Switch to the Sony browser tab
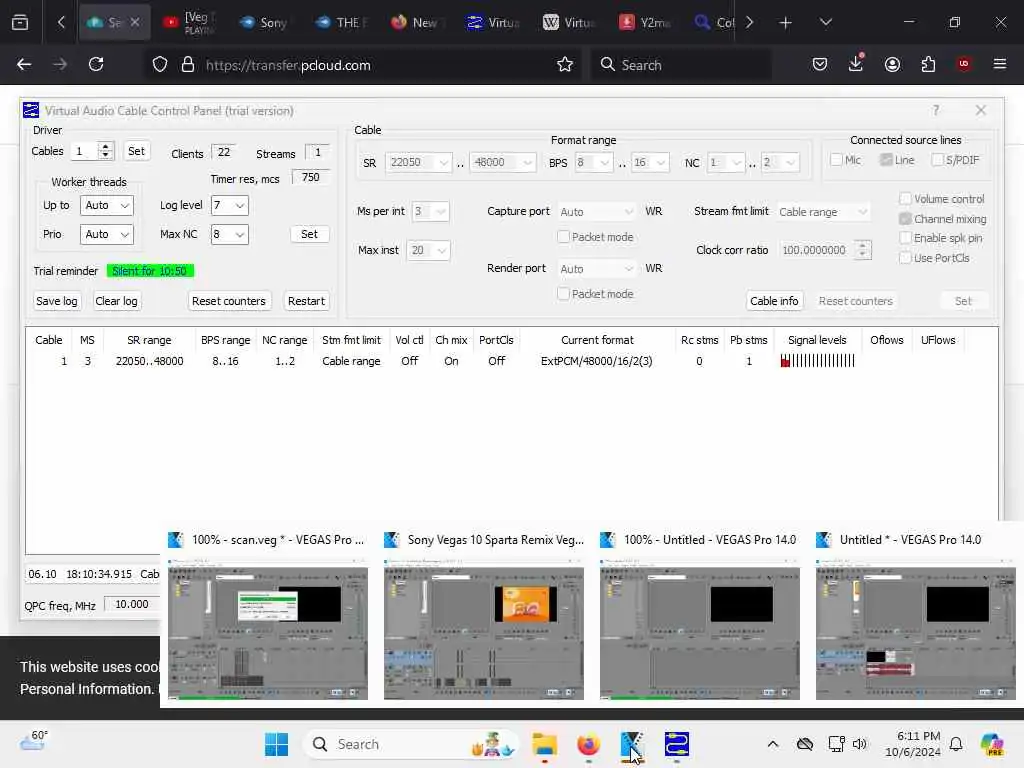 pyautogui.click(x=264, y=23)
